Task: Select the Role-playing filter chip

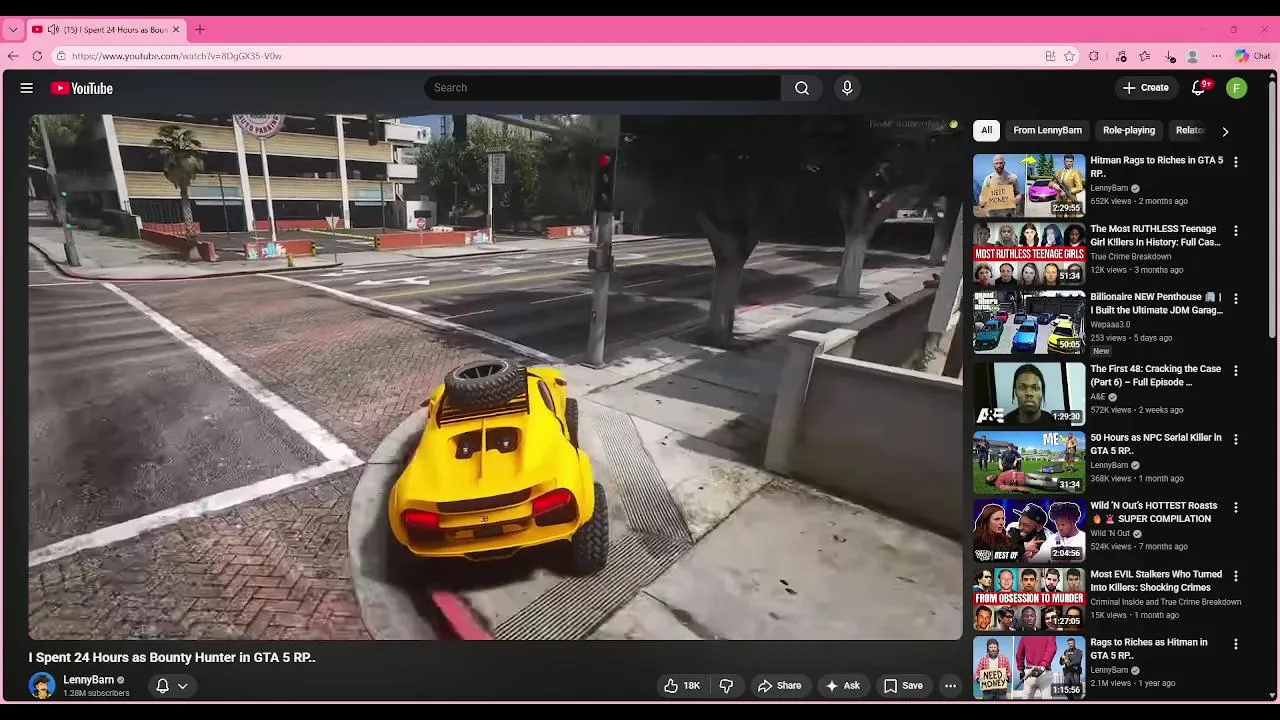Action: [x=1129, y=130]
